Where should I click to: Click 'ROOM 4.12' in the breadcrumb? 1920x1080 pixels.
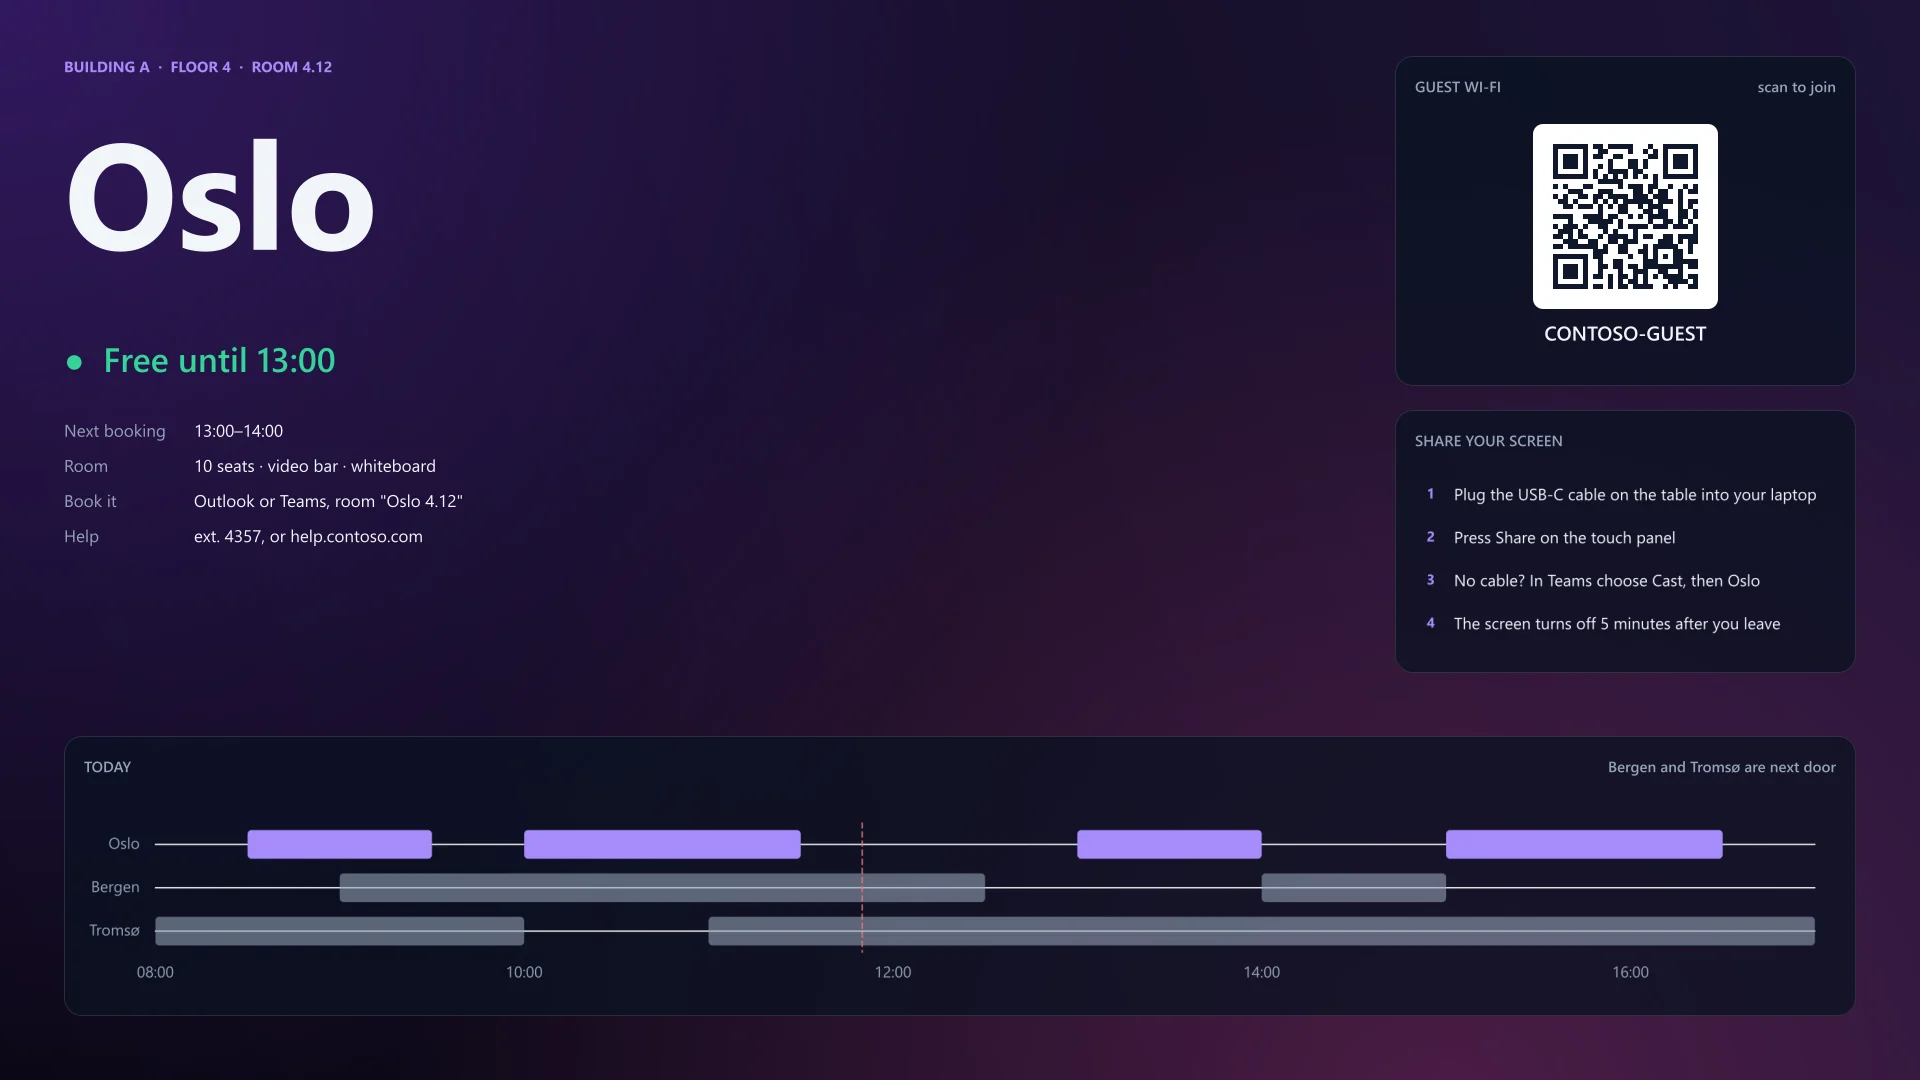click(291, 67)
